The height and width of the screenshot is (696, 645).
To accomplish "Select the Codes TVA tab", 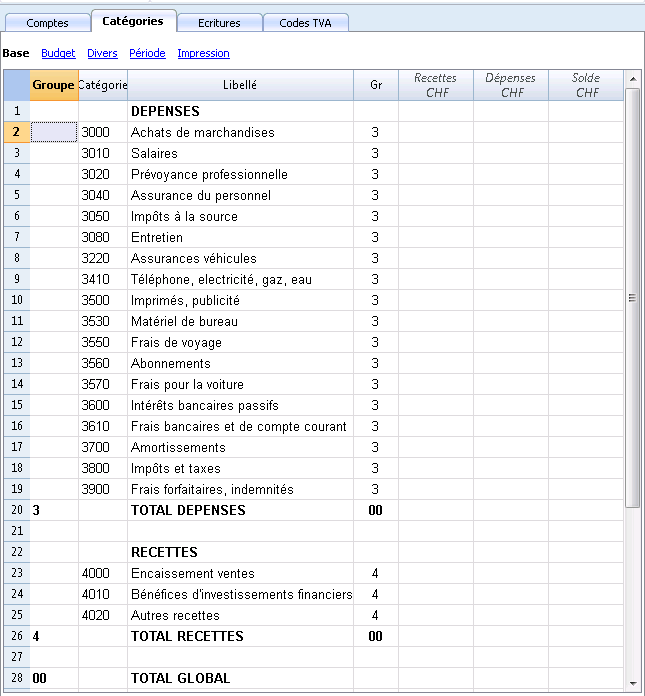I will click(305, 23).
